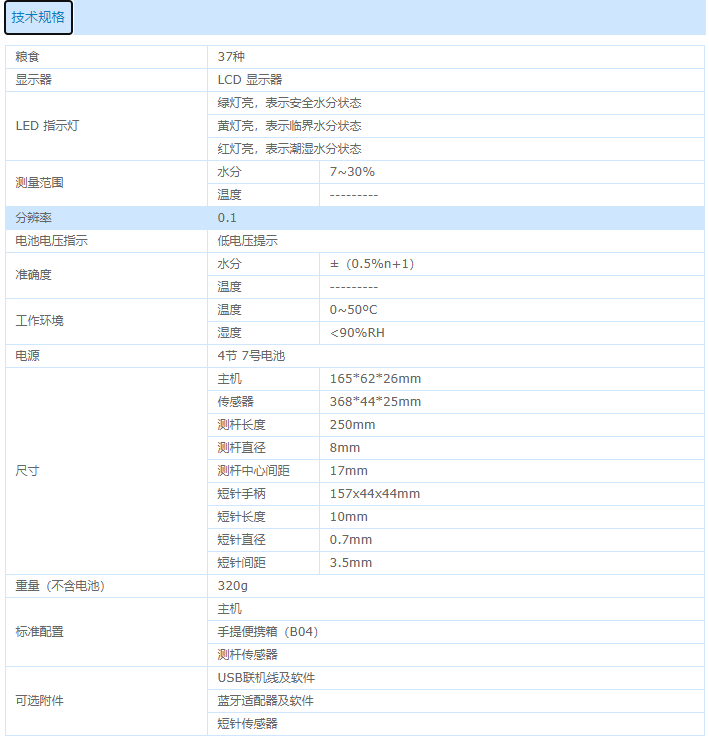The image size is (709, 742).
Task: Click the 37种 value cell
Action: 231,57
